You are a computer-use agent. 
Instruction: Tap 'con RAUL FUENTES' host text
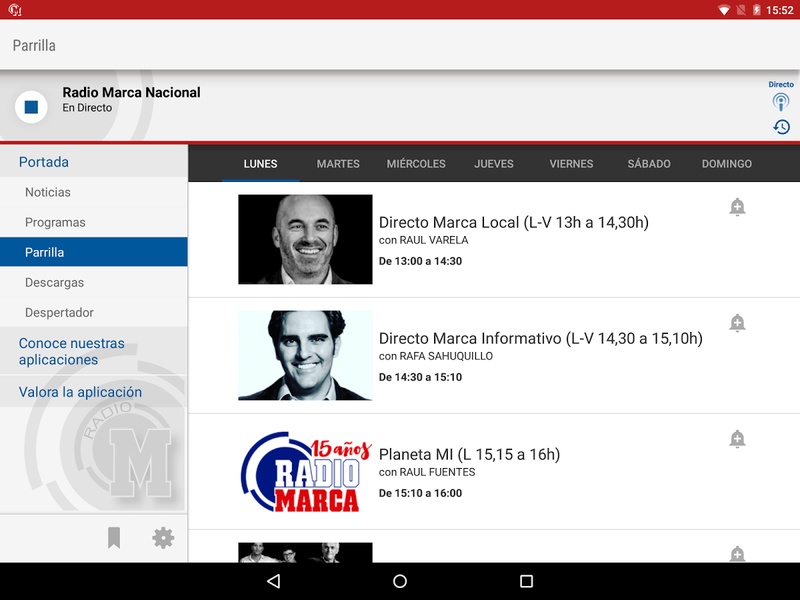(x=427, y=472)
